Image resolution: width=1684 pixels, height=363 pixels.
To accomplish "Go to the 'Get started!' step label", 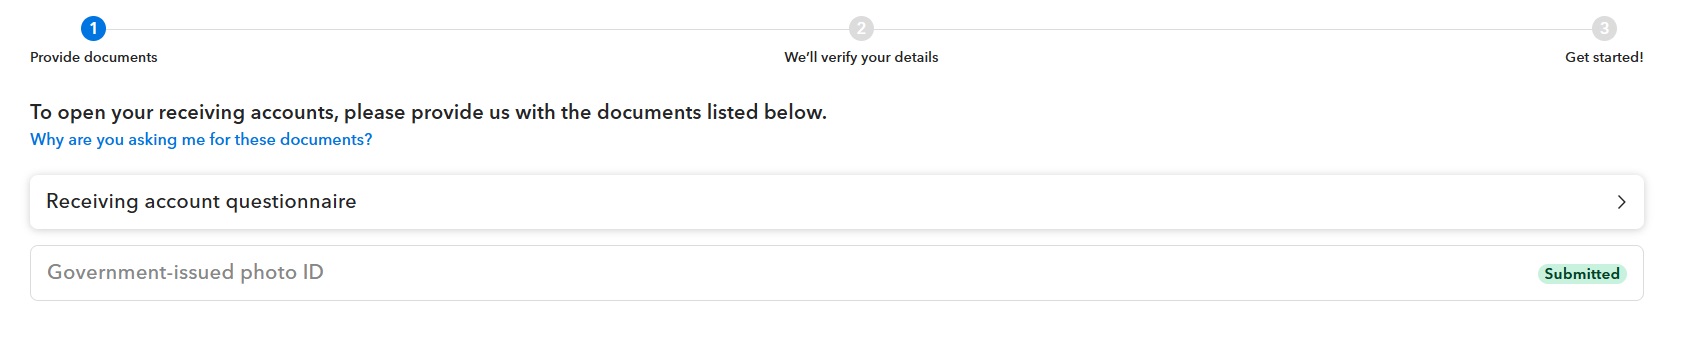I will pyautogui.click(x=1604, y=57).
